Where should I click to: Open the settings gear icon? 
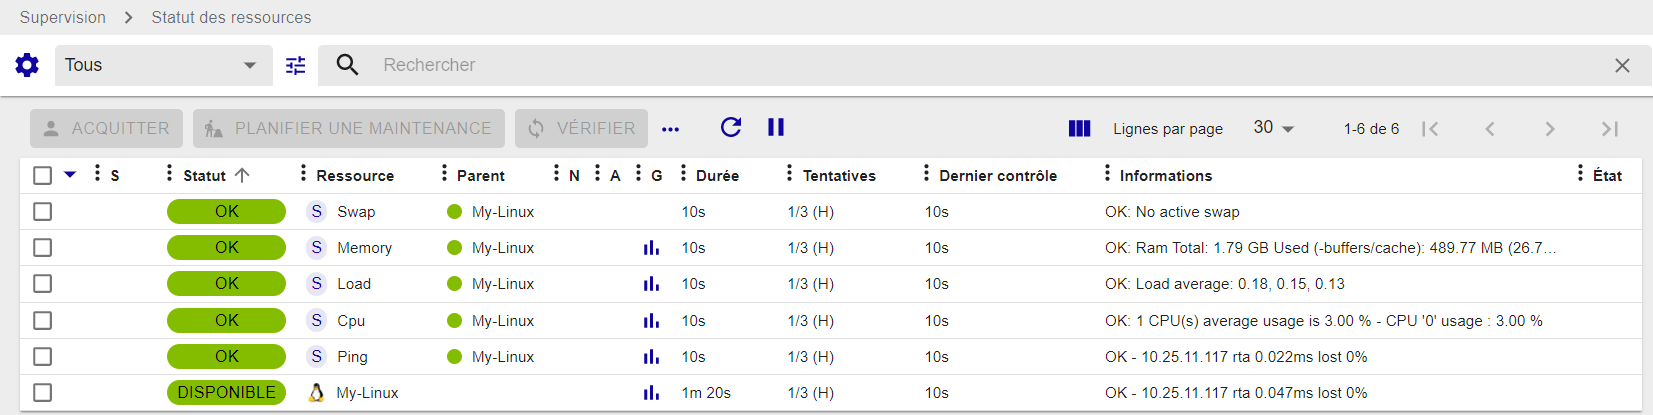[27, 65]
